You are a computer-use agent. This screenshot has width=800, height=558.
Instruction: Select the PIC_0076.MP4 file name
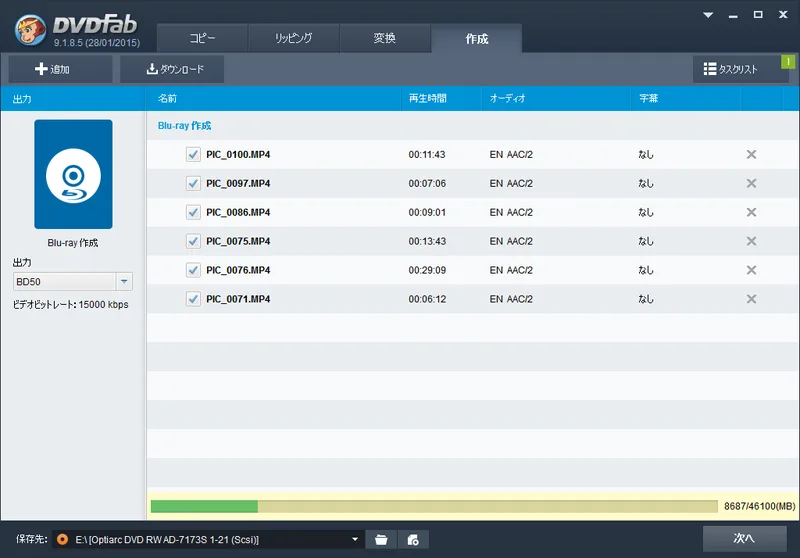(238, 270)
